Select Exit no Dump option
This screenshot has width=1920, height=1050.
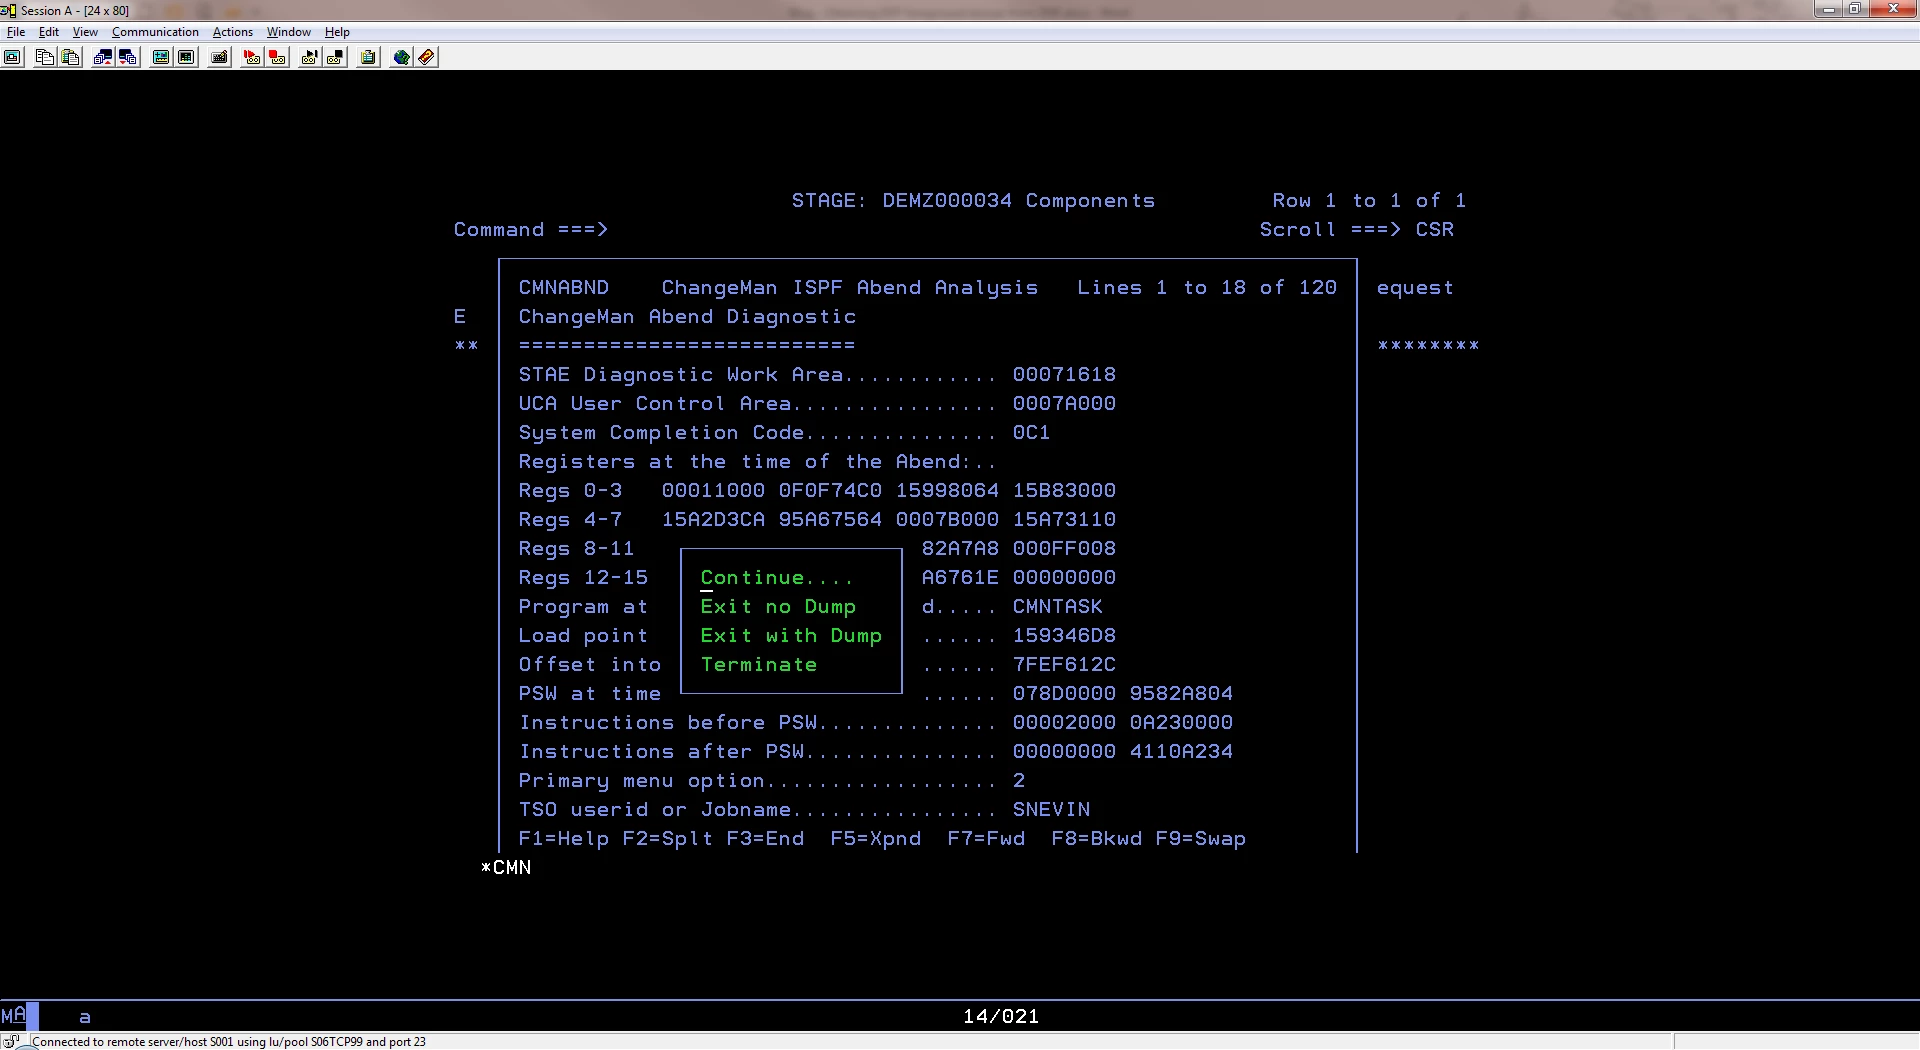tap(778, 606)
